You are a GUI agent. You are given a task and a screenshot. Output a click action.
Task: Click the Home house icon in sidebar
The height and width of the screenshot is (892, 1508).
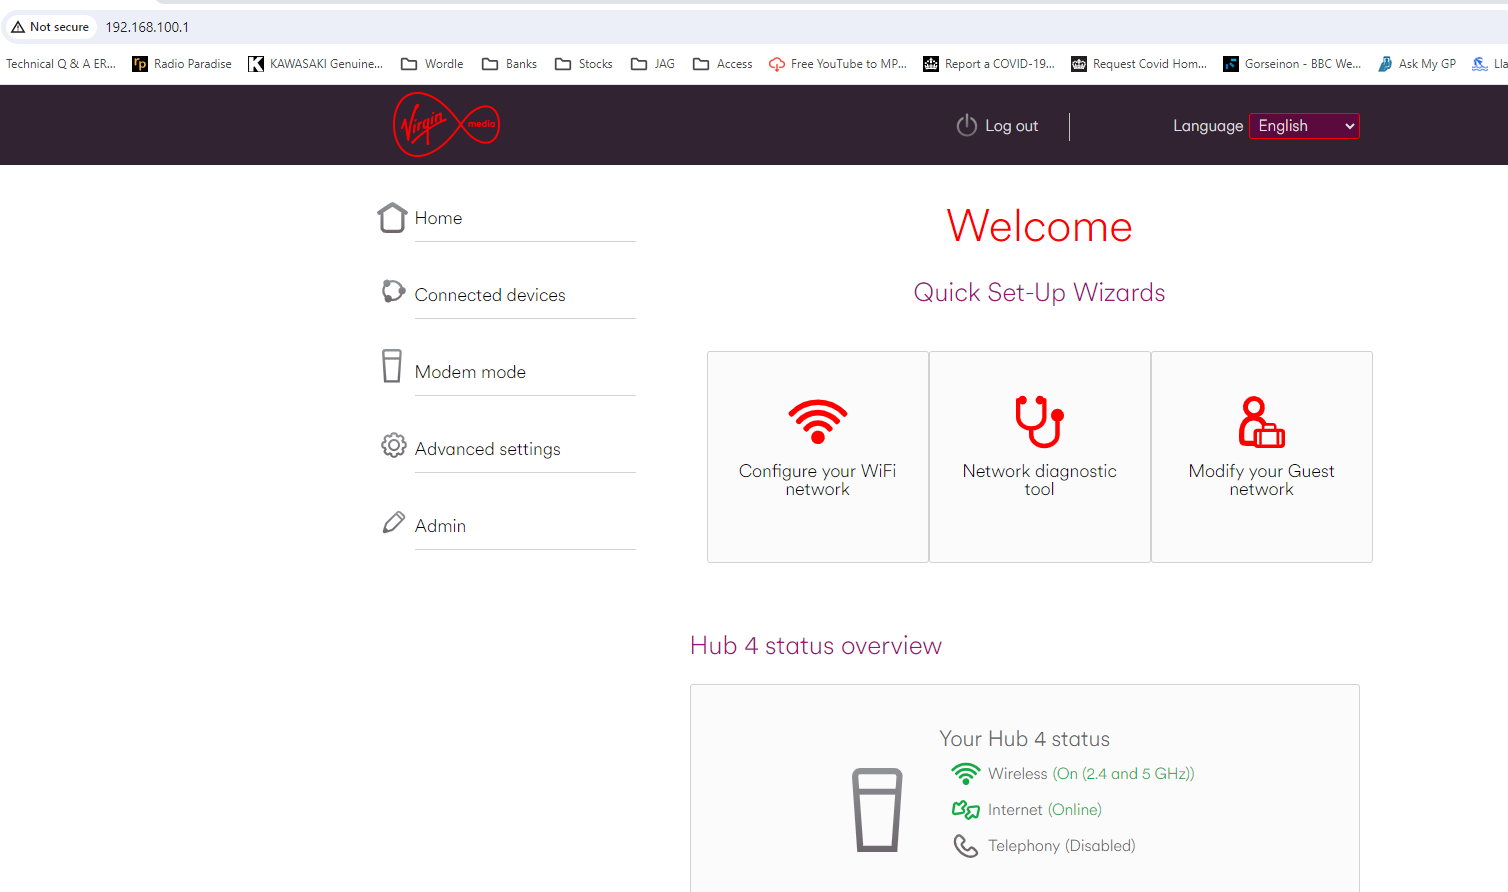pos(392,216)
